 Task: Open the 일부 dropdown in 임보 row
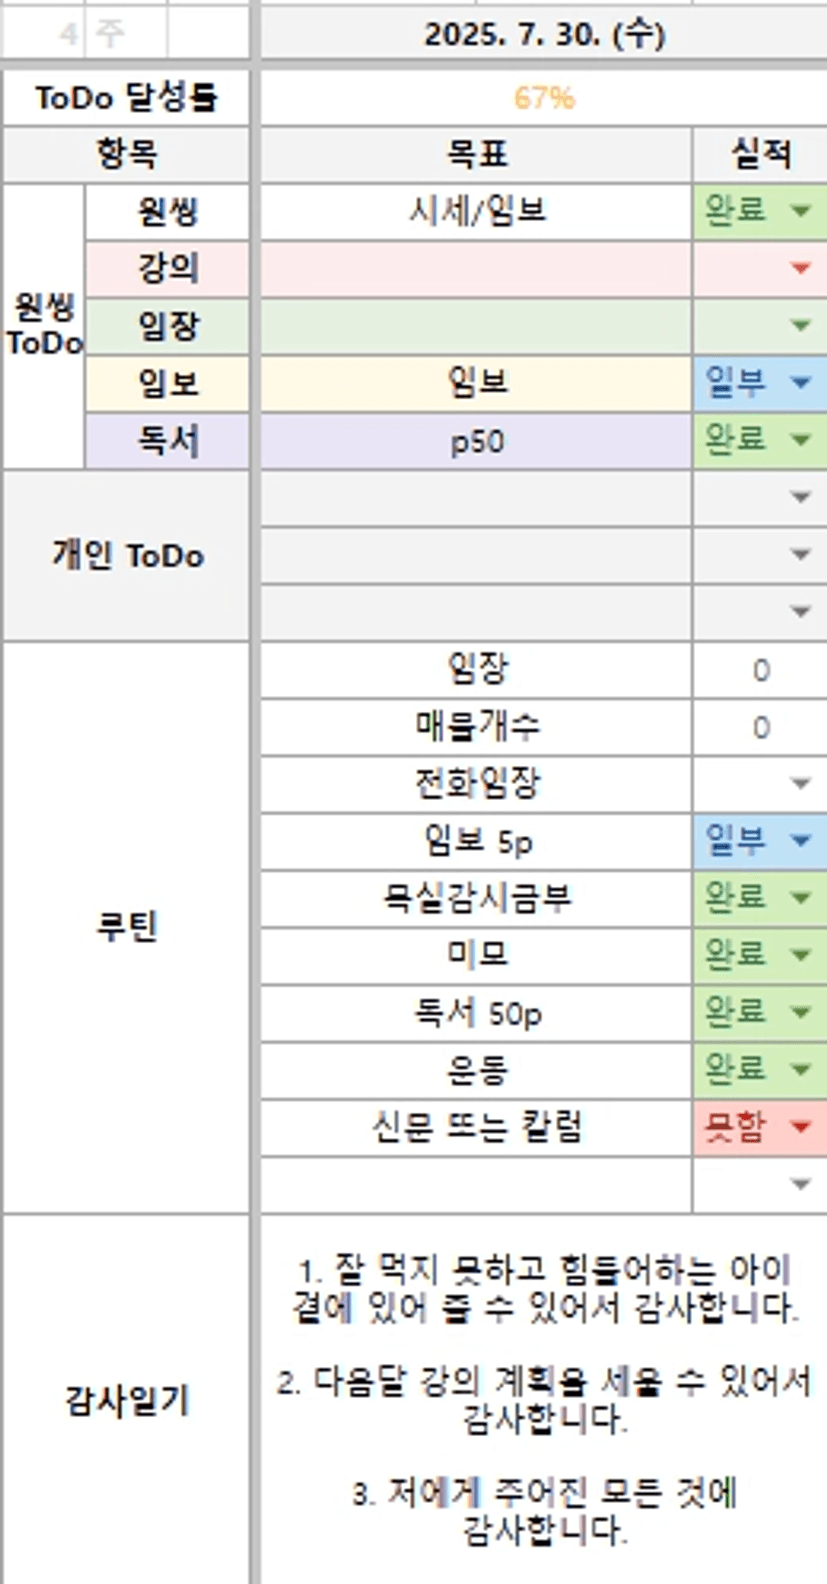click(x=800, y=382)
